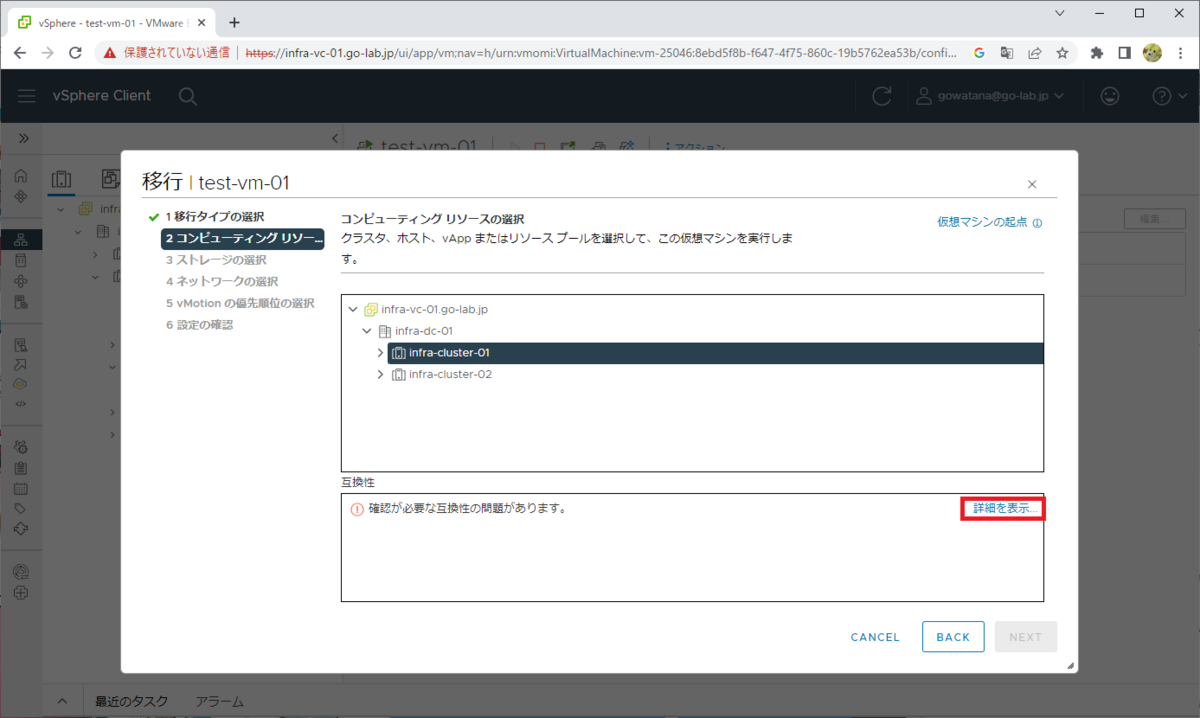This screenshot has height=718, width=1200.
Task: Open the Developer Center code icon
Action: click(x=21, y=404)
